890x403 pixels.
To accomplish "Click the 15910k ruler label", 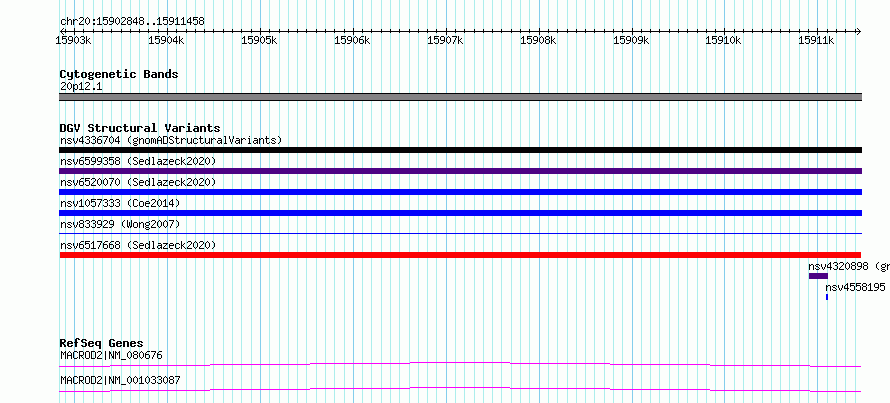I will (x=723, y=40).
